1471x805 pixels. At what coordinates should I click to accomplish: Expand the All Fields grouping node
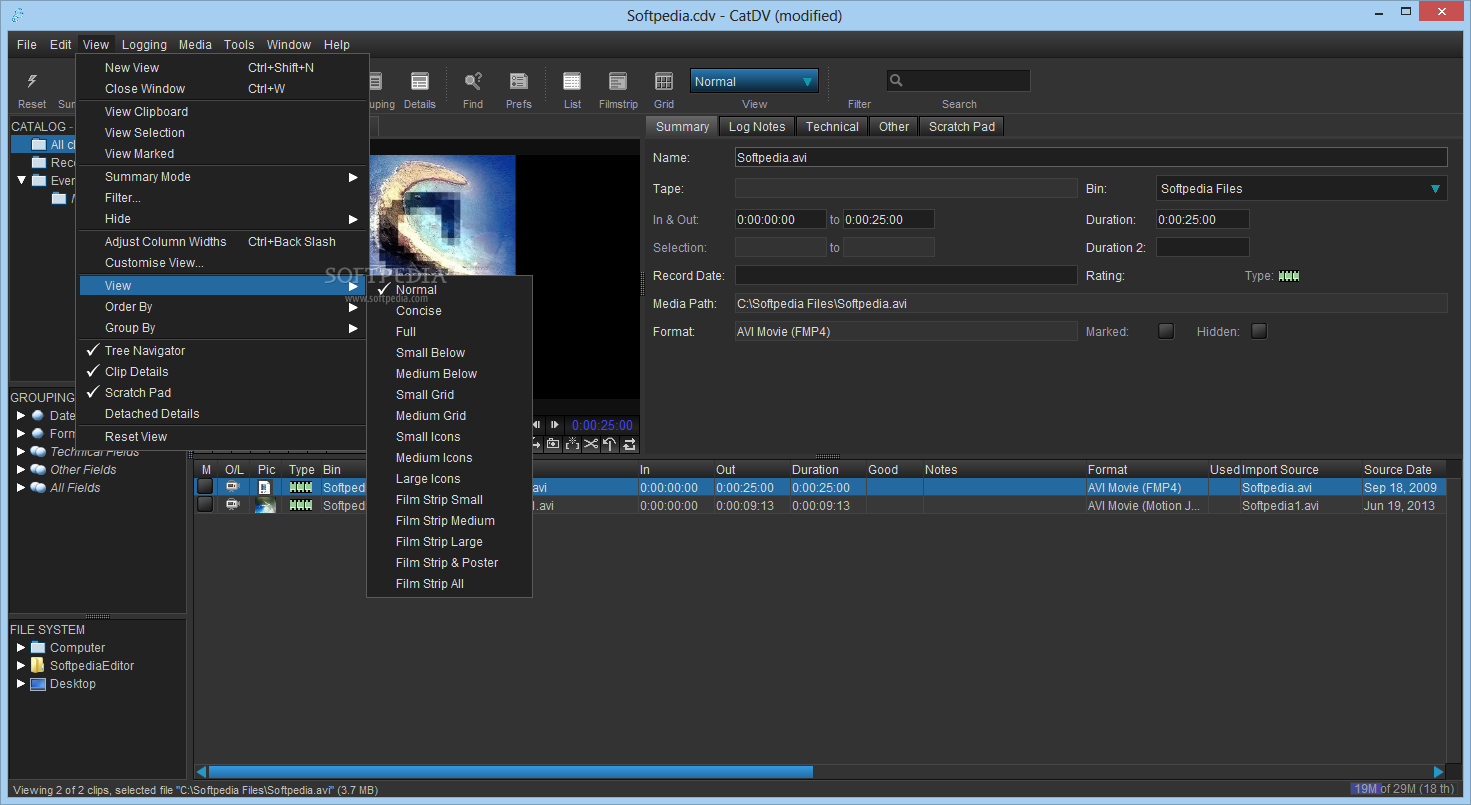click(21, 488)
